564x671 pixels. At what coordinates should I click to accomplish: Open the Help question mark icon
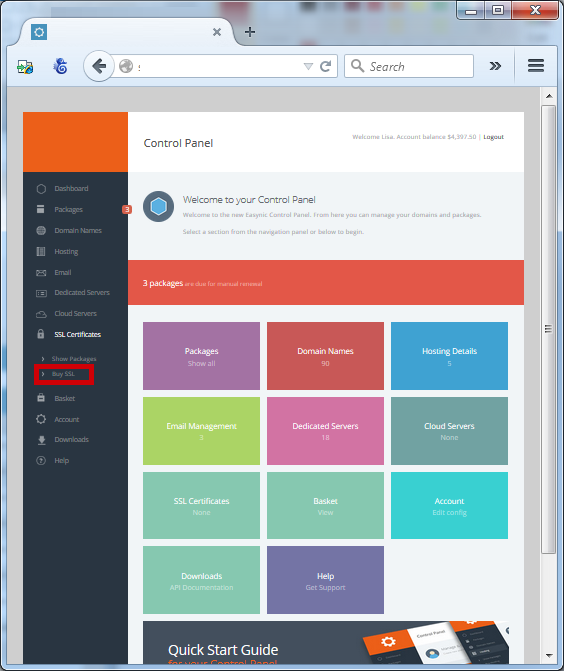41,461
